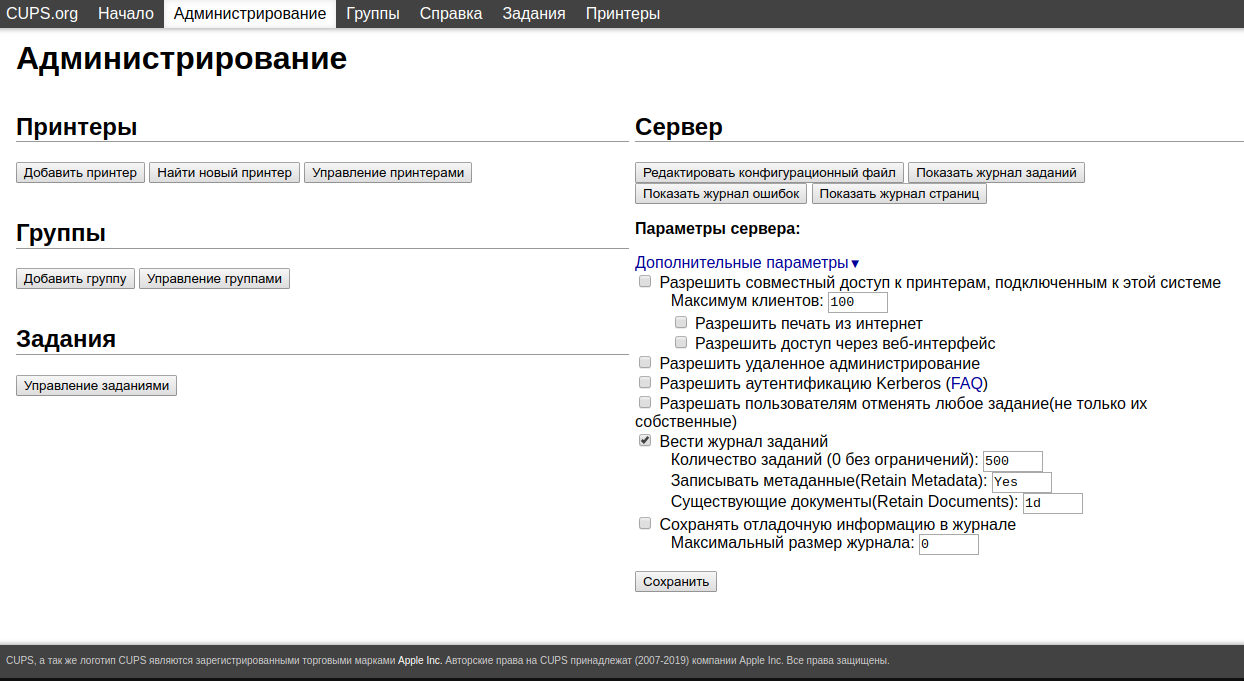Focus the Retain Documents field

pyautogui.click(x=1053, y=503)
